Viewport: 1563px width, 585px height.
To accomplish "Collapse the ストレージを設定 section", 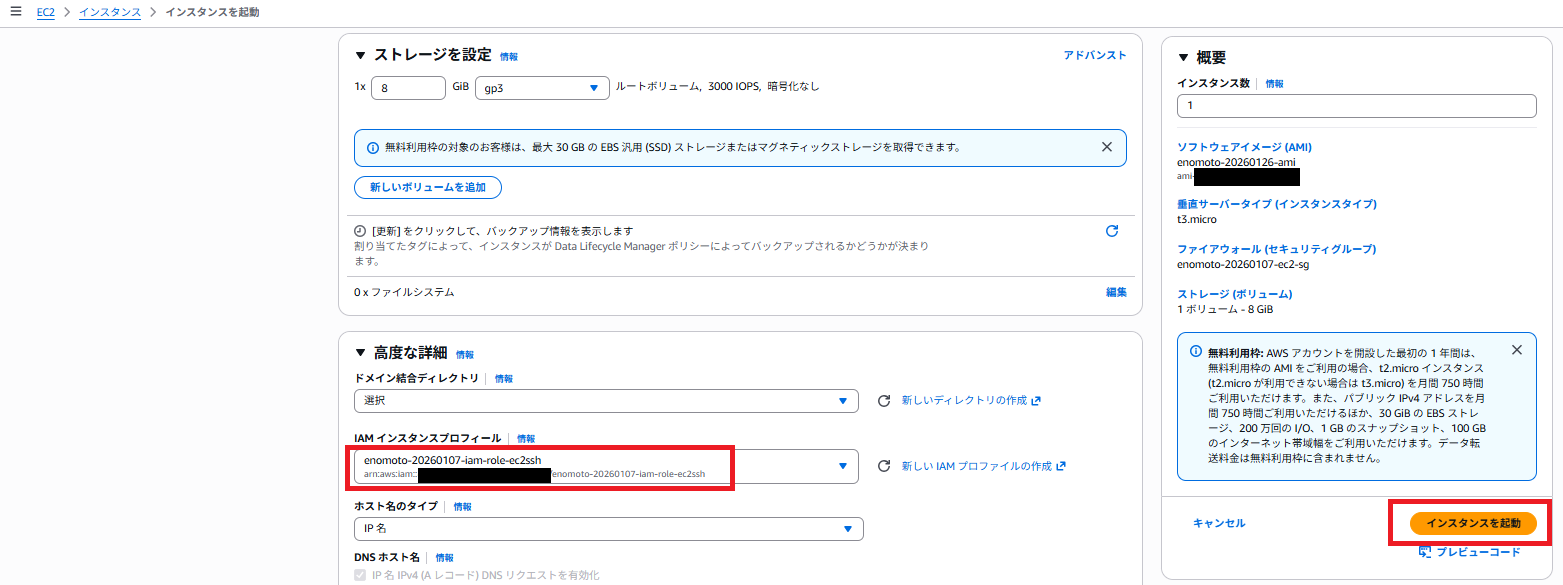I will click(x=361, y=56).
